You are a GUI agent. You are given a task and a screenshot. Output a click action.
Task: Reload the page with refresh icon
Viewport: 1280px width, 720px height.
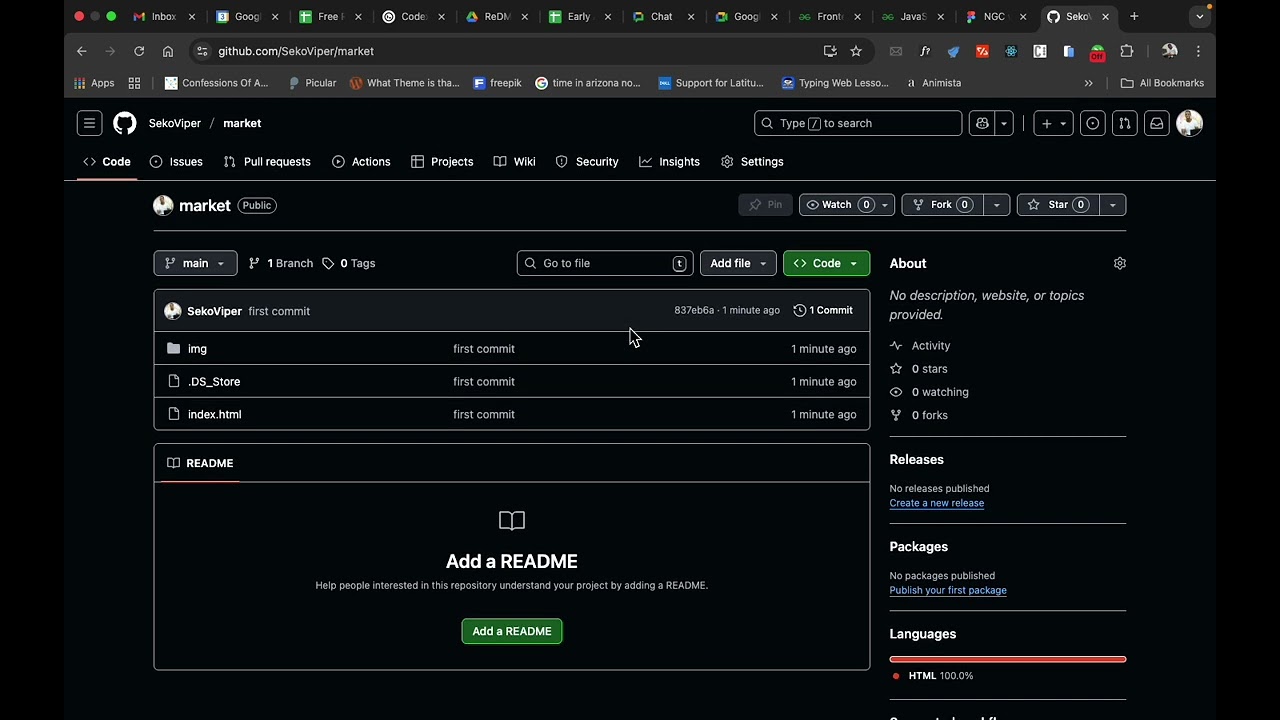(139, 51)
